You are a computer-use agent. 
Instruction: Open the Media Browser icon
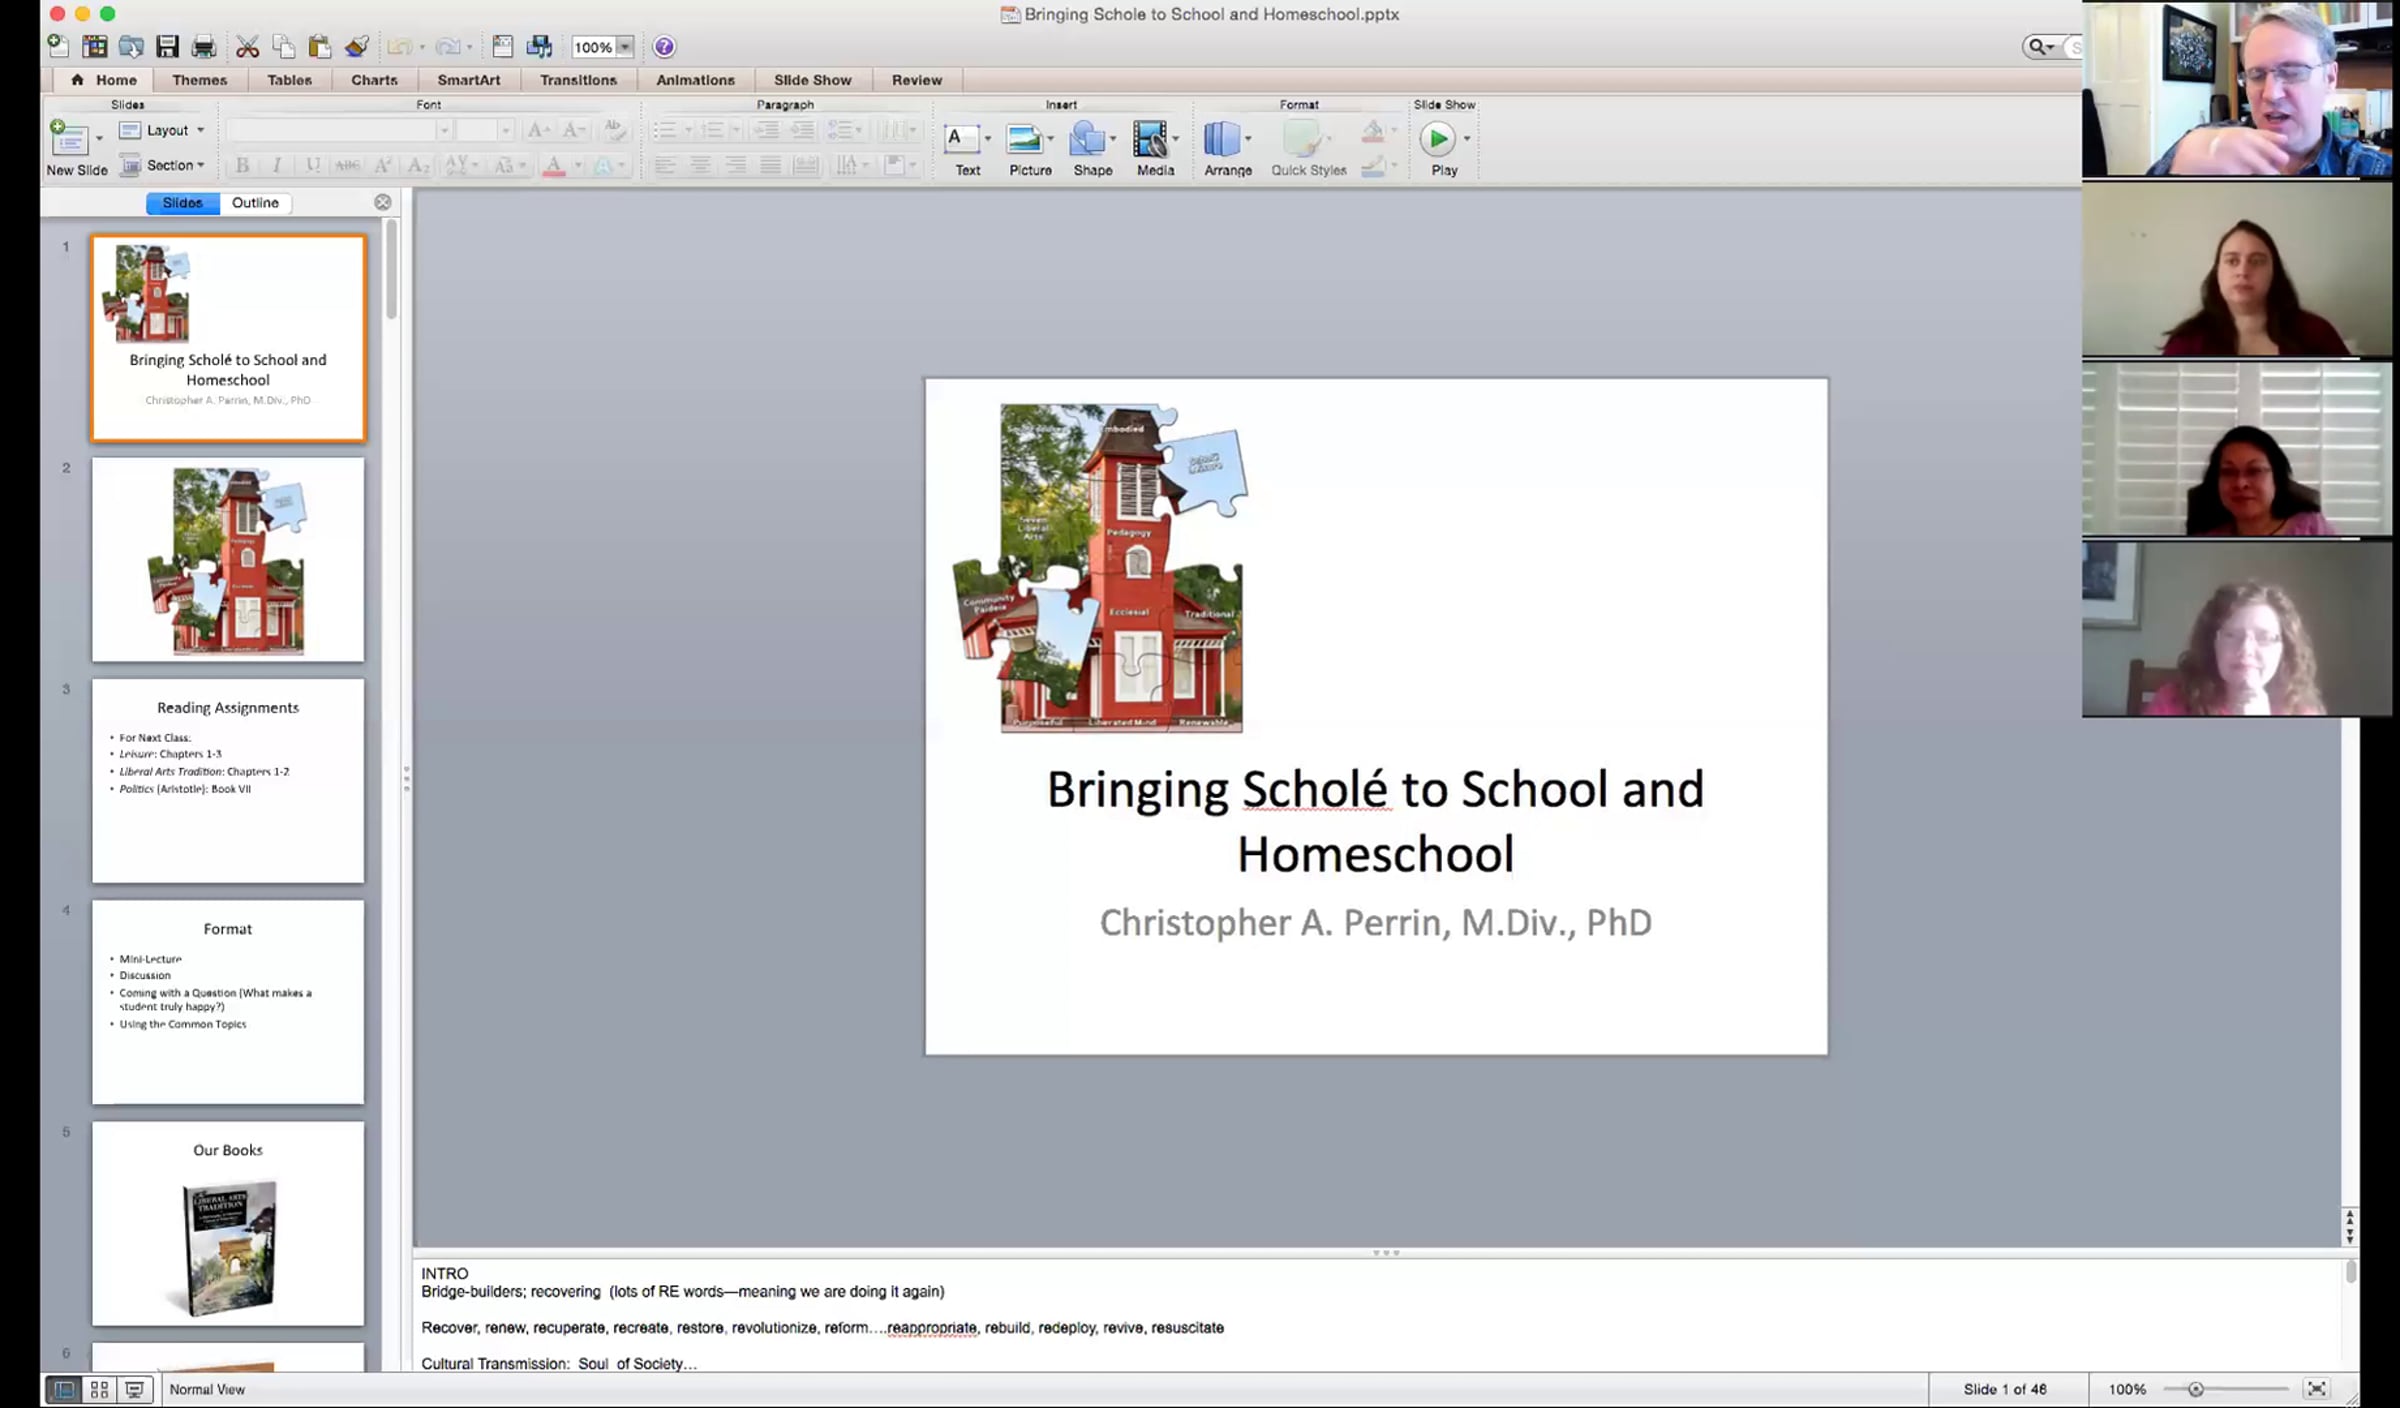(x=540, y=46)
